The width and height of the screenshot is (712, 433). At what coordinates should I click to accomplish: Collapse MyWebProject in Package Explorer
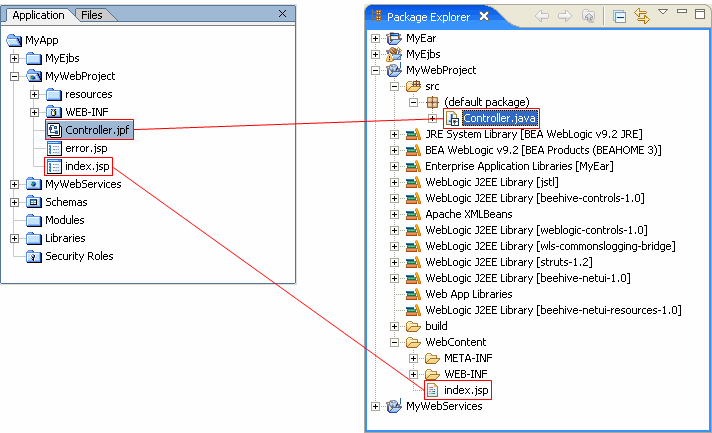pos(375,70)
